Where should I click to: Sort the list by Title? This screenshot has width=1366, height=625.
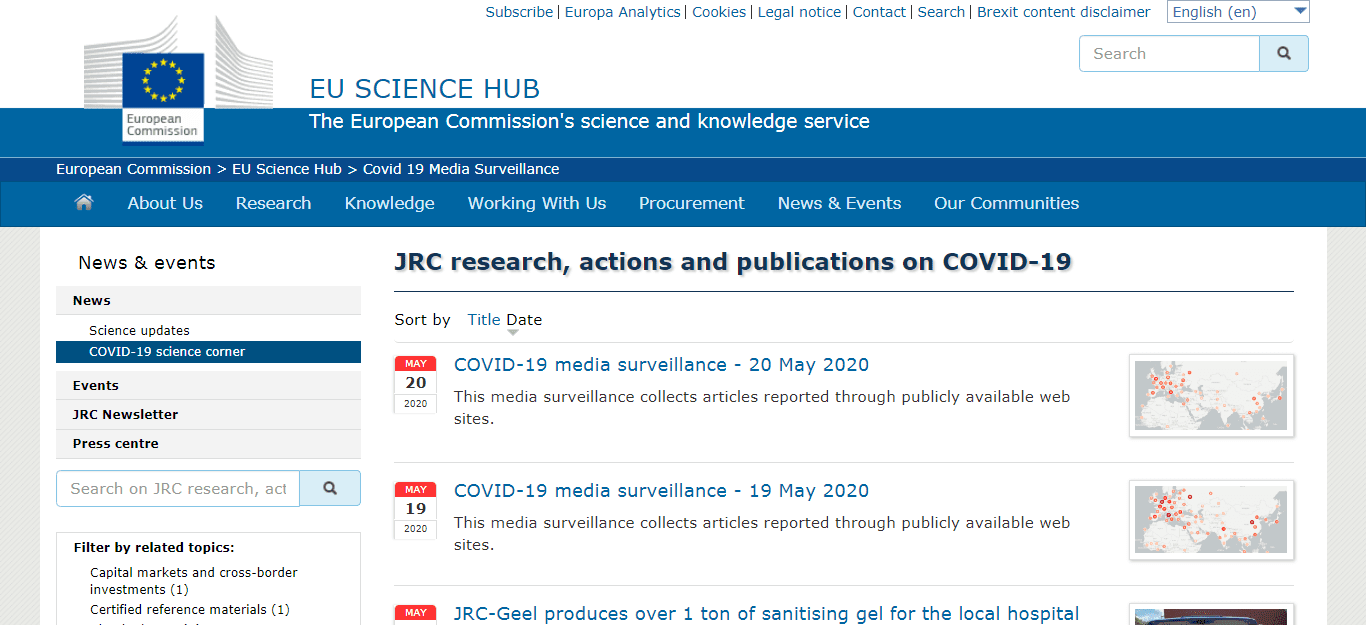[484, 320]
